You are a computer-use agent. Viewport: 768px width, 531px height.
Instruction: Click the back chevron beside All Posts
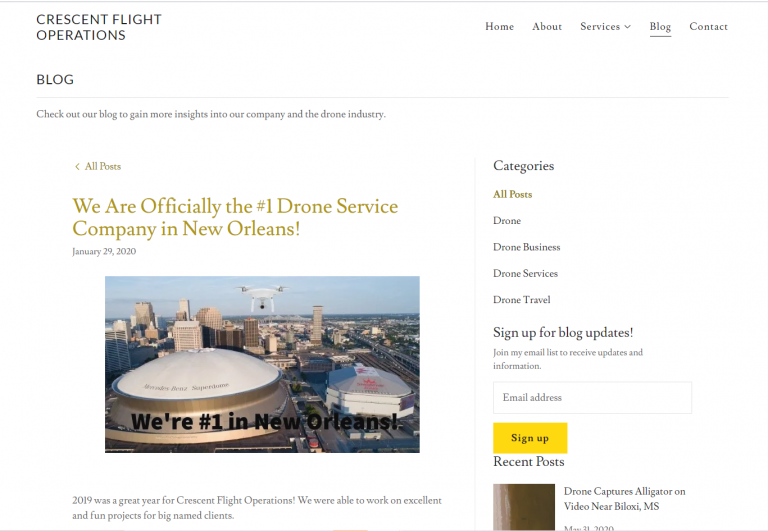pos(77,167)
